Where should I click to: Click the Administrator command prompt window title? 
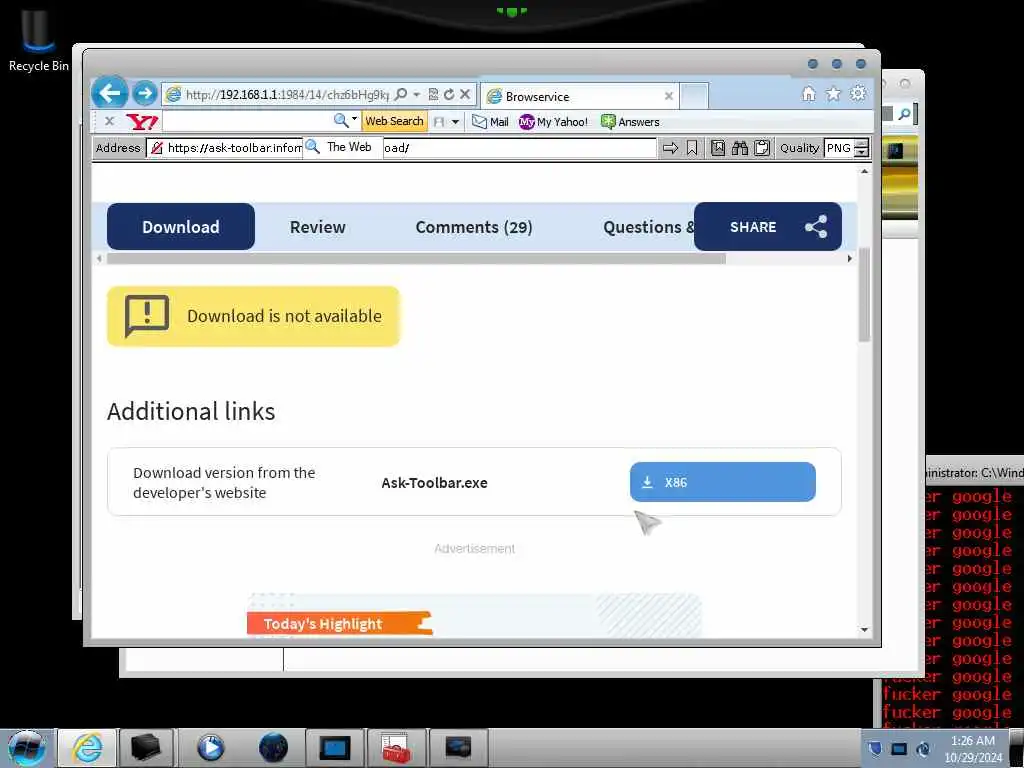point(975,472)
